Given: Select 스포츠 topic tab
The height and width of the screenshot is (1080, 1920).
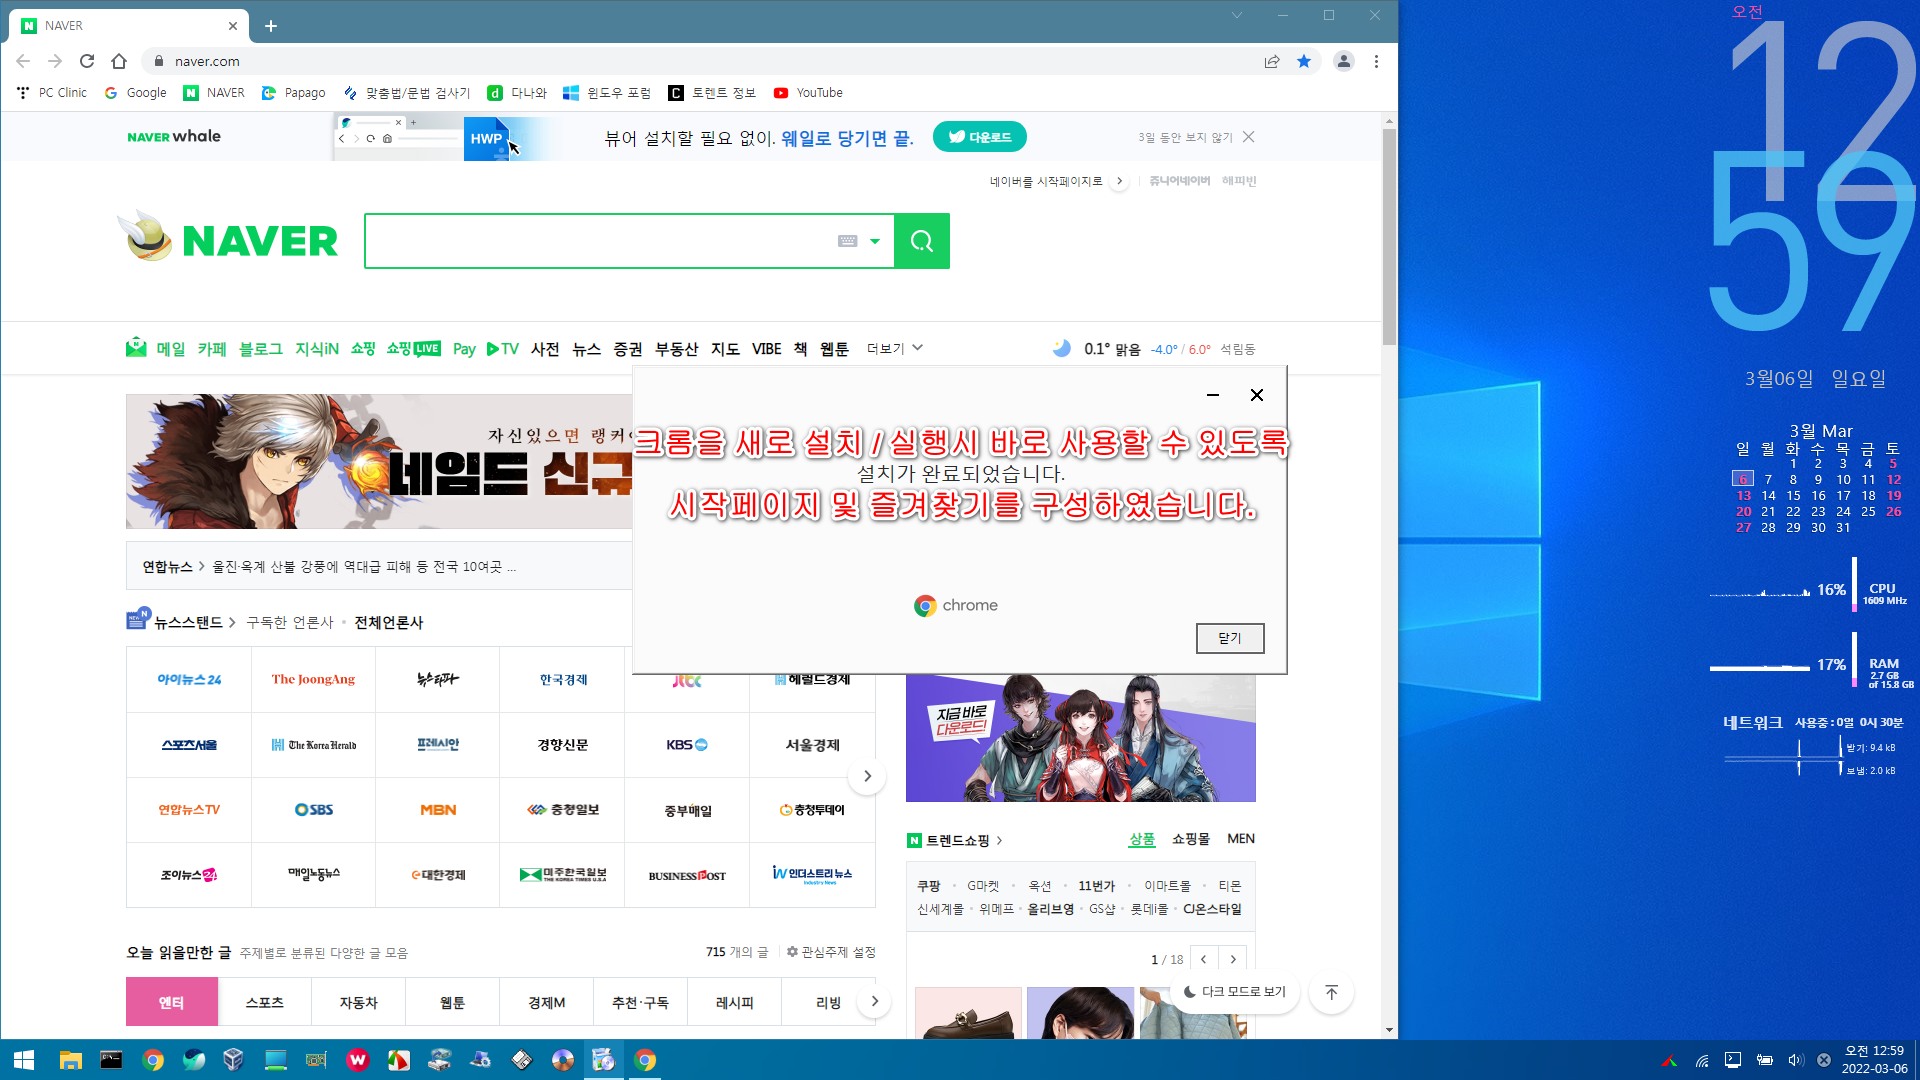Looking at the screenshot, I should coord(265,1002).
